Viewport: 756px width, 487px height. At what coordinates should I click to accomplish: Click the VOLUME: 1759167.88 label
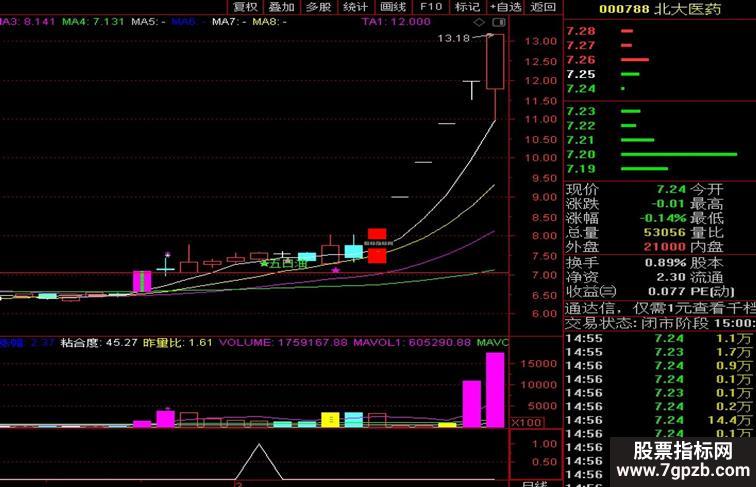pyautogui.click(x=283, y=342)
